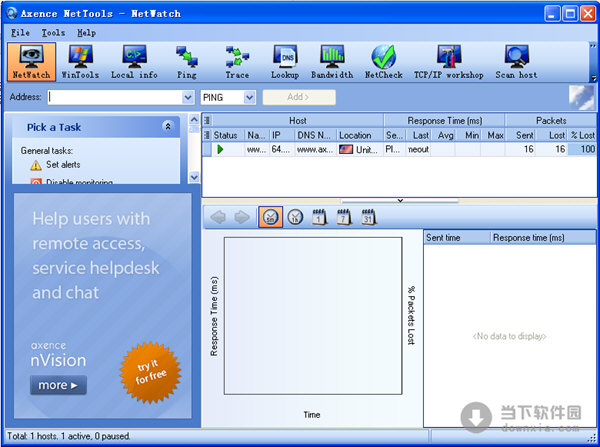This screenshot has width=600, height=447.
Task: Open the Scan host tool
Action: (516, 62)
